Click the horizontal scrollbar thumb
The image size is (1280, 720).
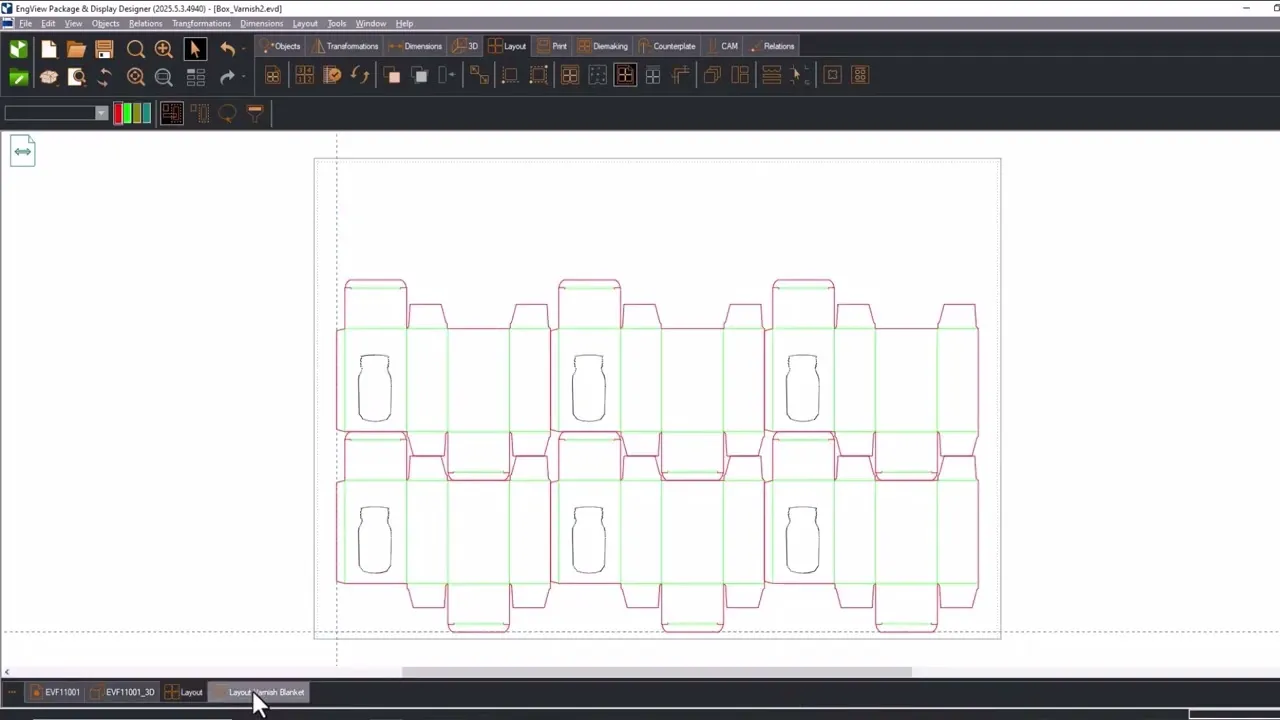(x=657, y=672)
